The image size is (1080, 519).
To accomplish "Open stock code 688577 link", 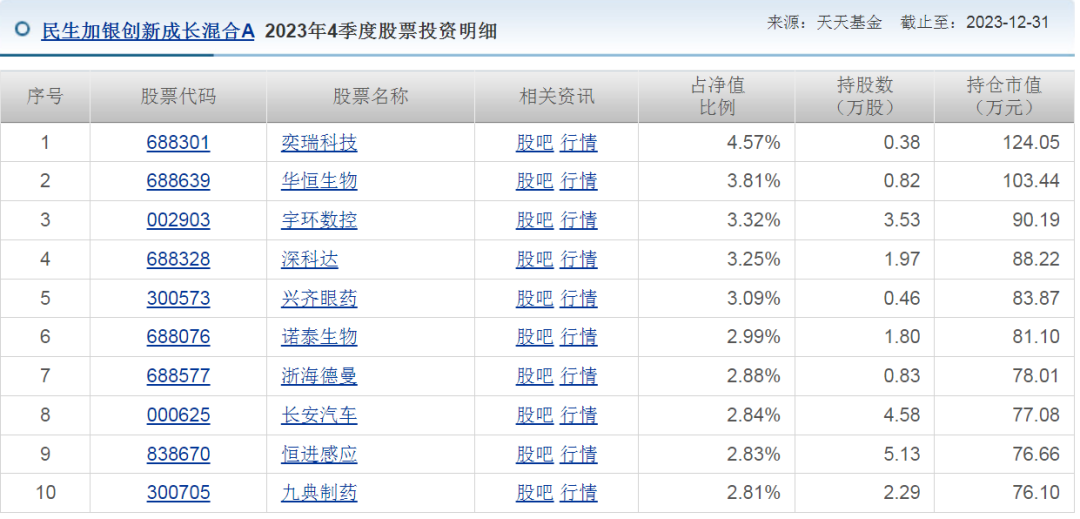I will (178, 376).
